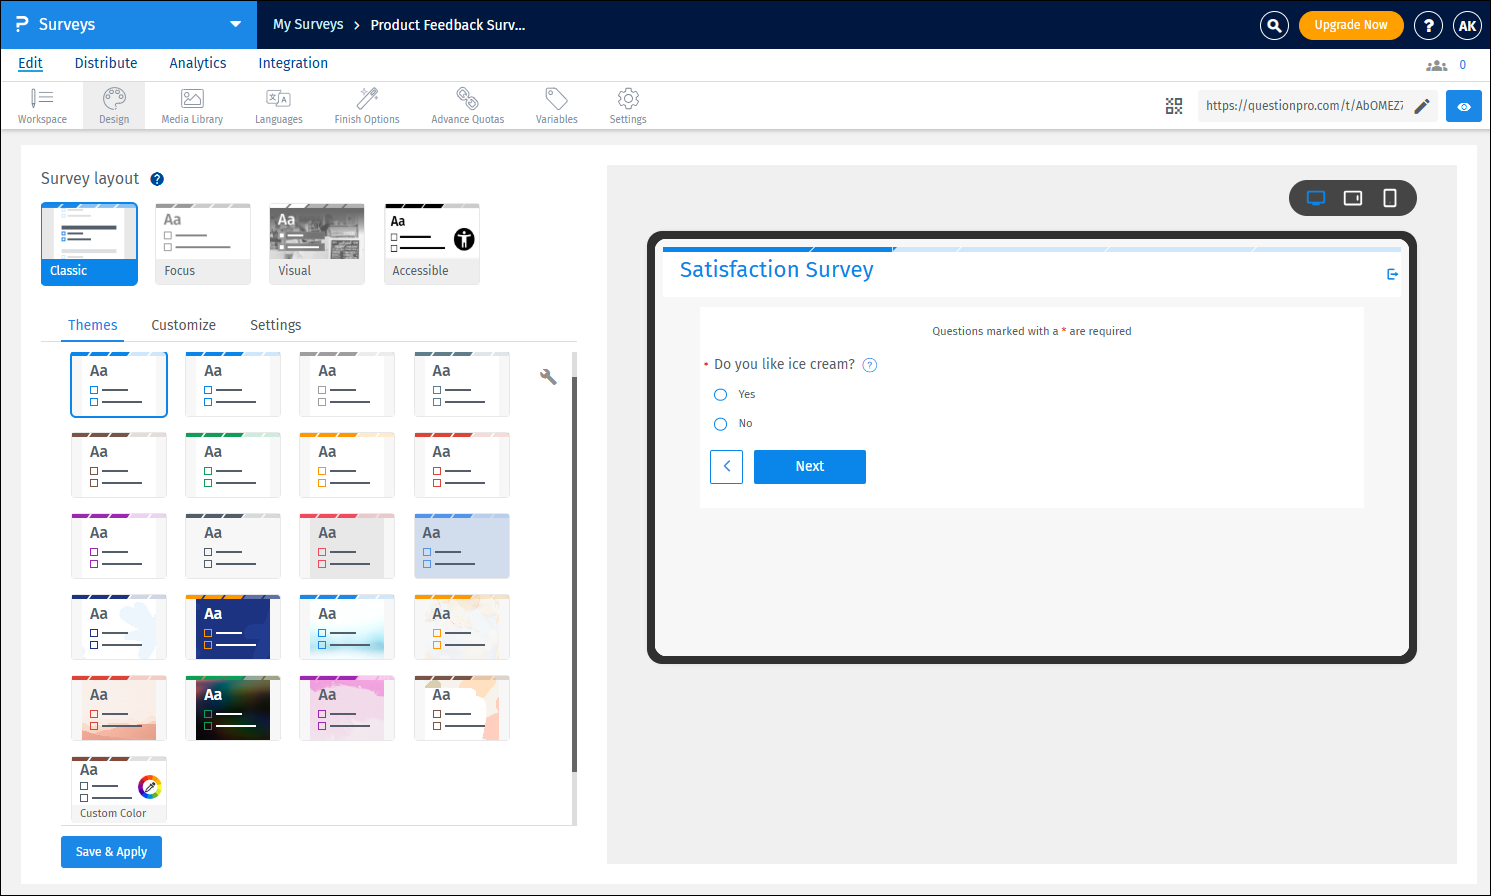This screenshot has width=1491, height=896.
Task: Click the Upgrade Now button
Action: (x=1351, y=25)
